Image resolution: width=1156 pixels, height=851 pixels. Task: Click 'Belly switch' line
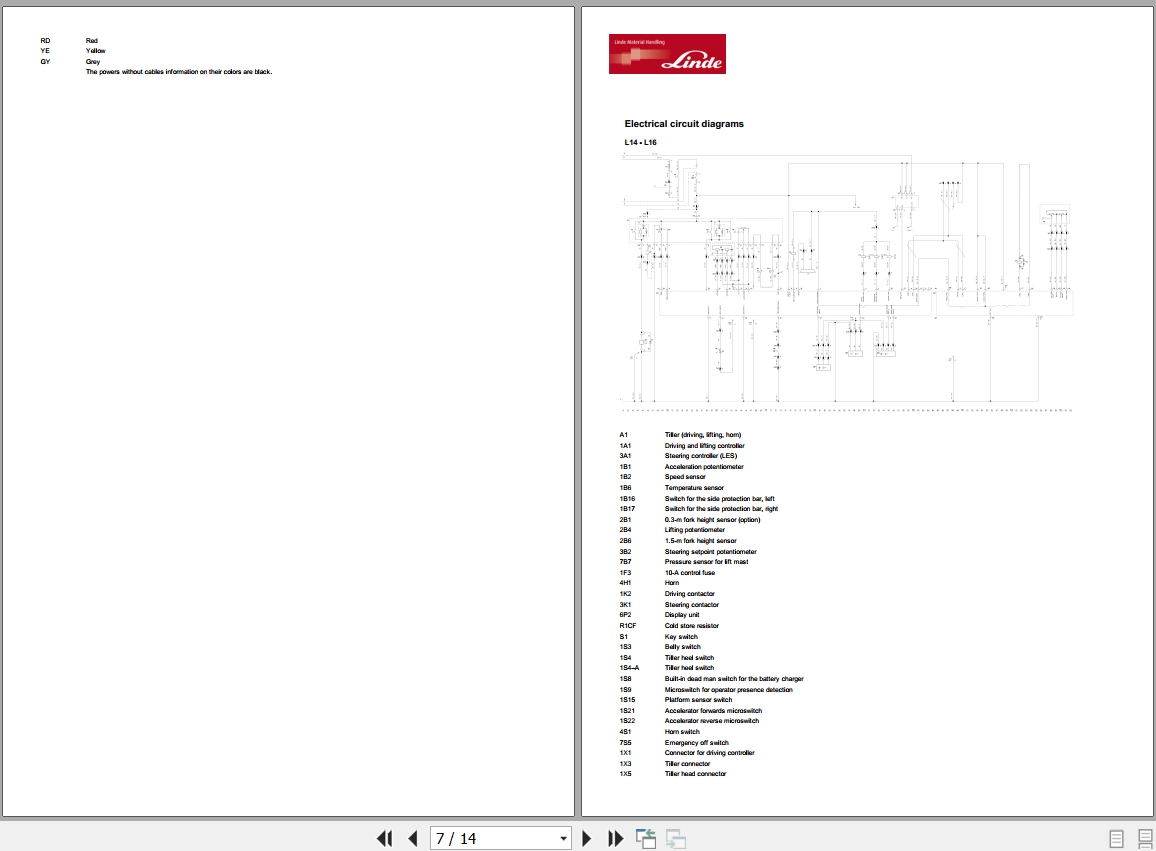click(x=683, y=647)
